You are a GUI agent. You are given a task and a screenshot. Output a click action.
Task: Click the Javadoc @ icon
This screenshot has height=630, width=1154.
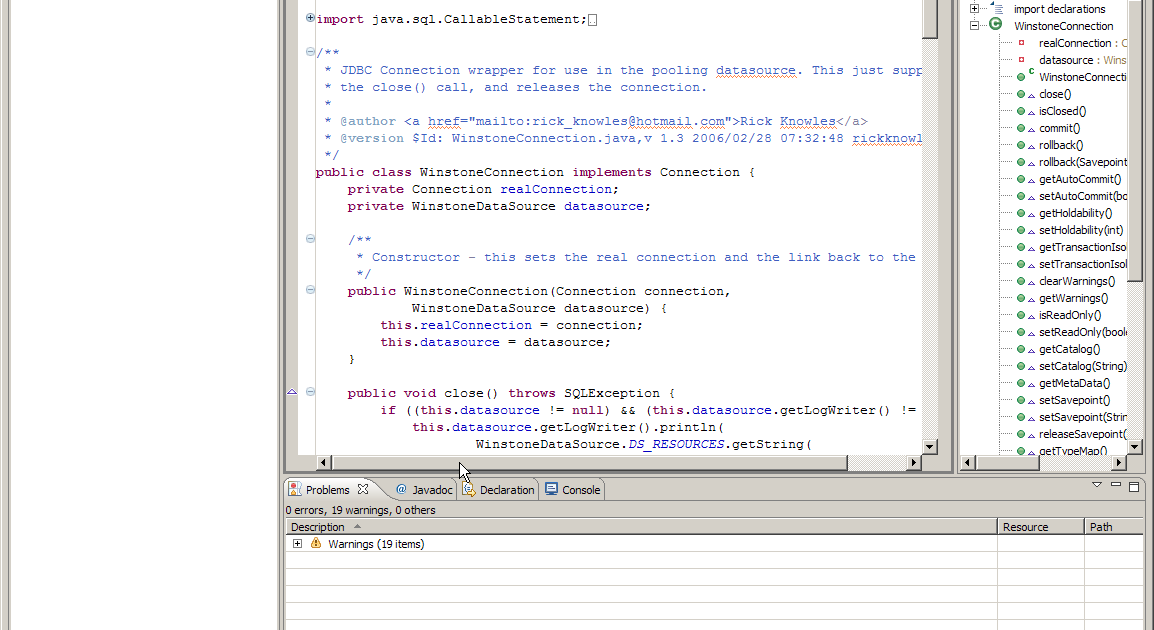(401, 489)
